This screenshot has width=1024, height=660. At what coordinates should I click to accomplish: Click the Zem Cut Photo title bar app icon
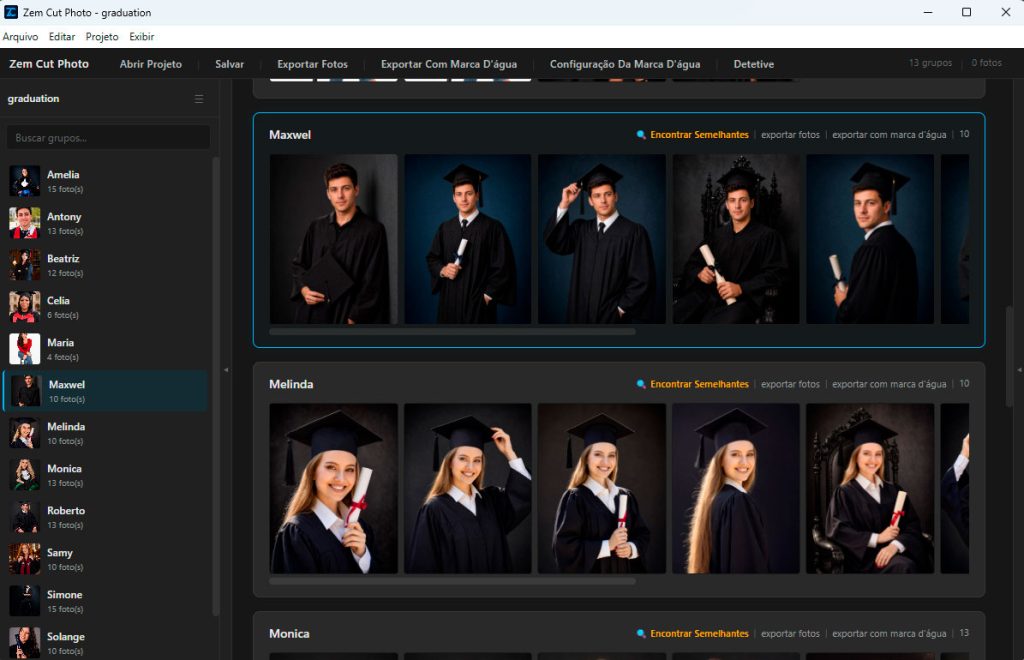coord(10,12)
